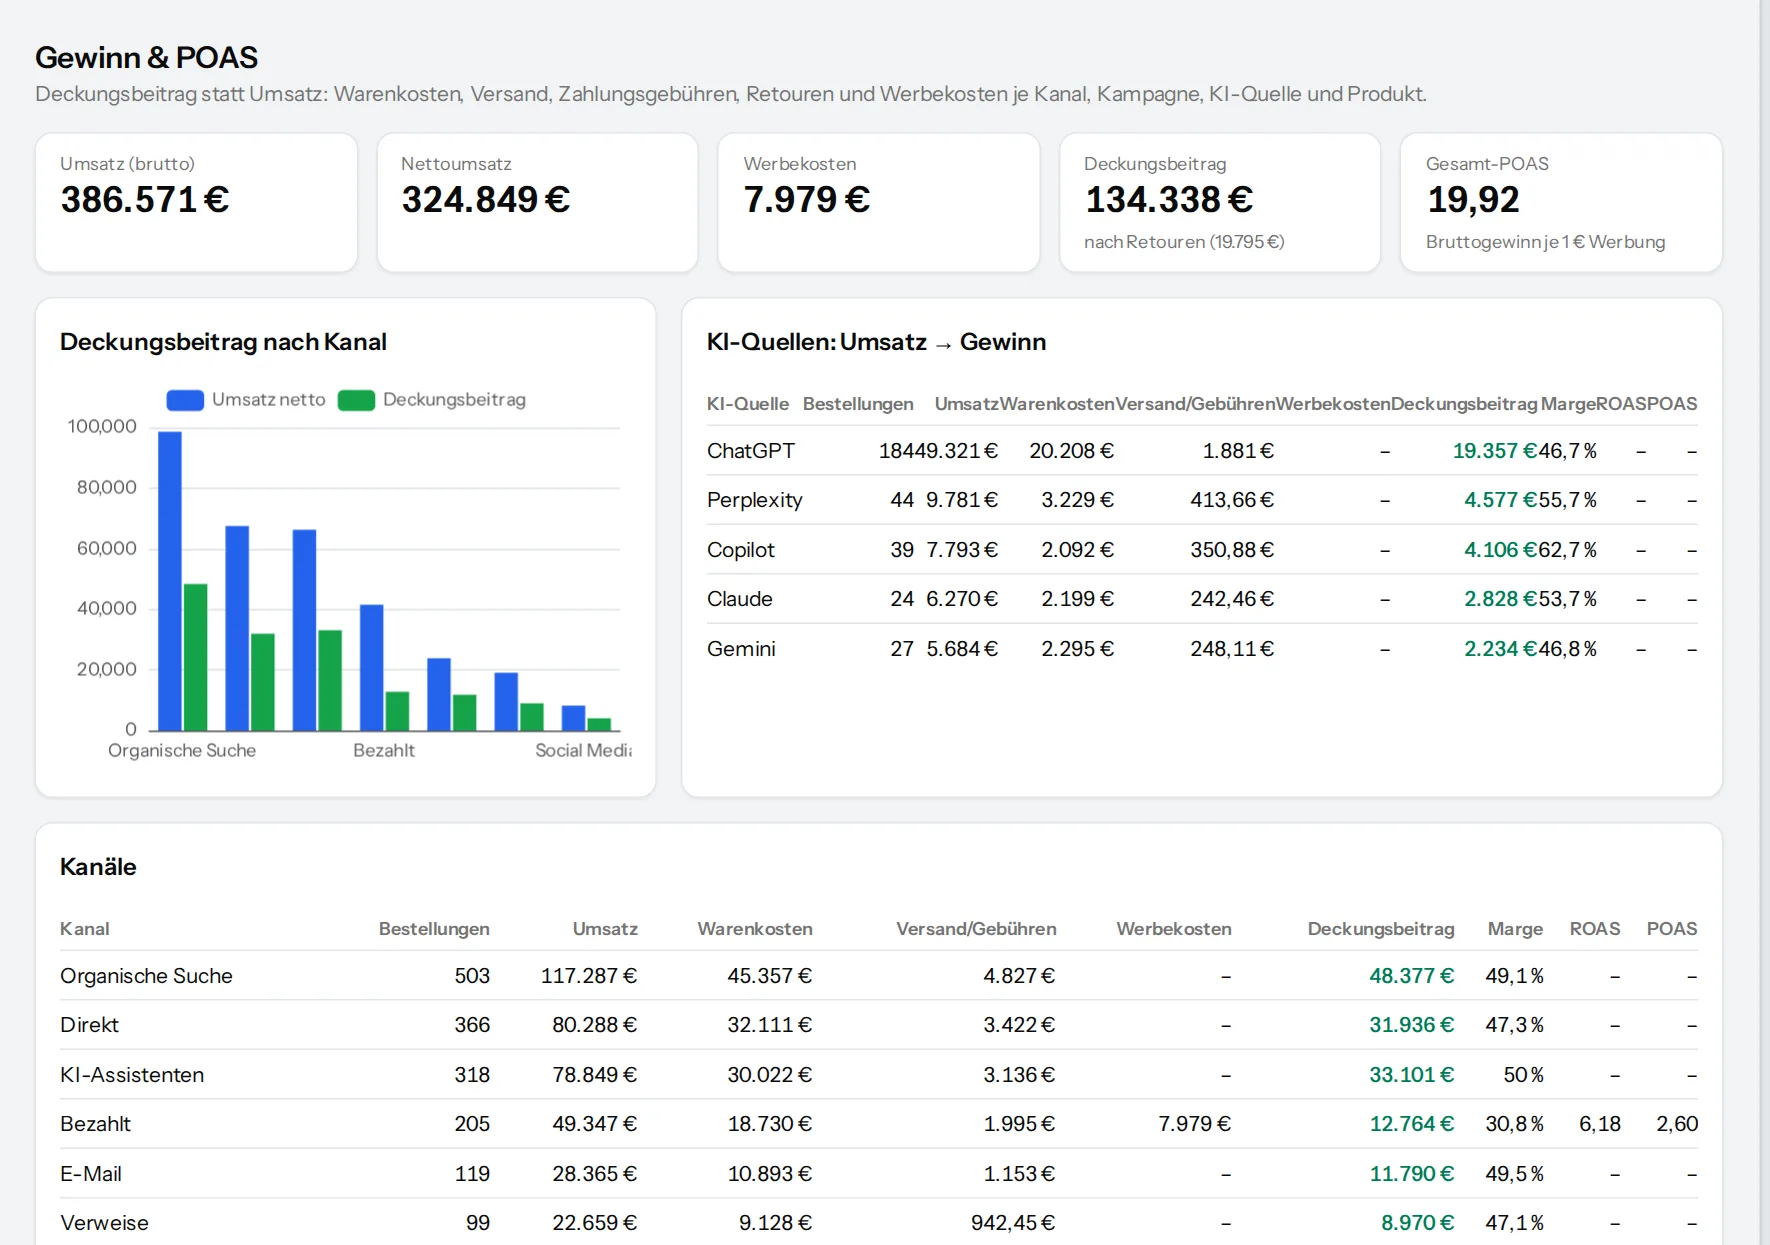Image resolution: width=1770 pixels, height=1245 pixels.
Task: Select the KI-Assistenten channel row
Action: [x=879, y=1075]
